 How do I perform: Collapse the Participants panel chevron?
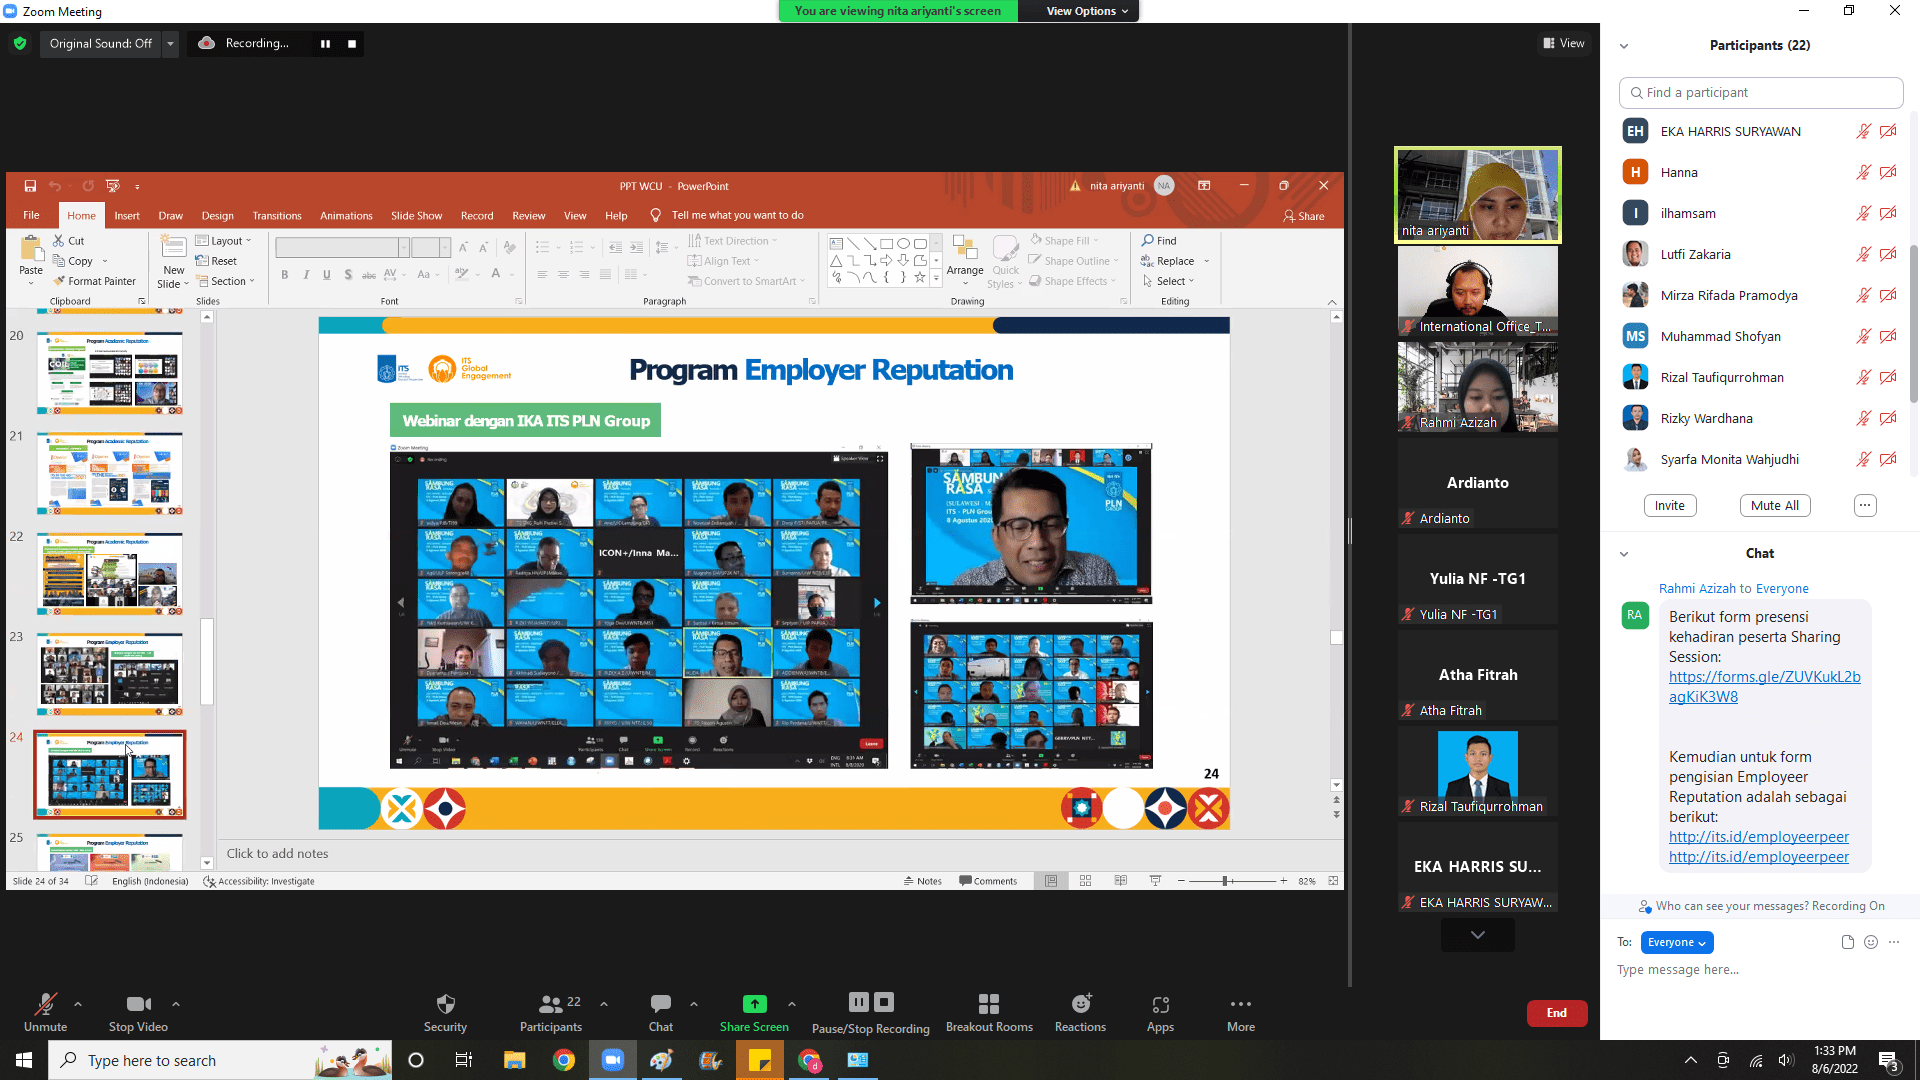1624,46
